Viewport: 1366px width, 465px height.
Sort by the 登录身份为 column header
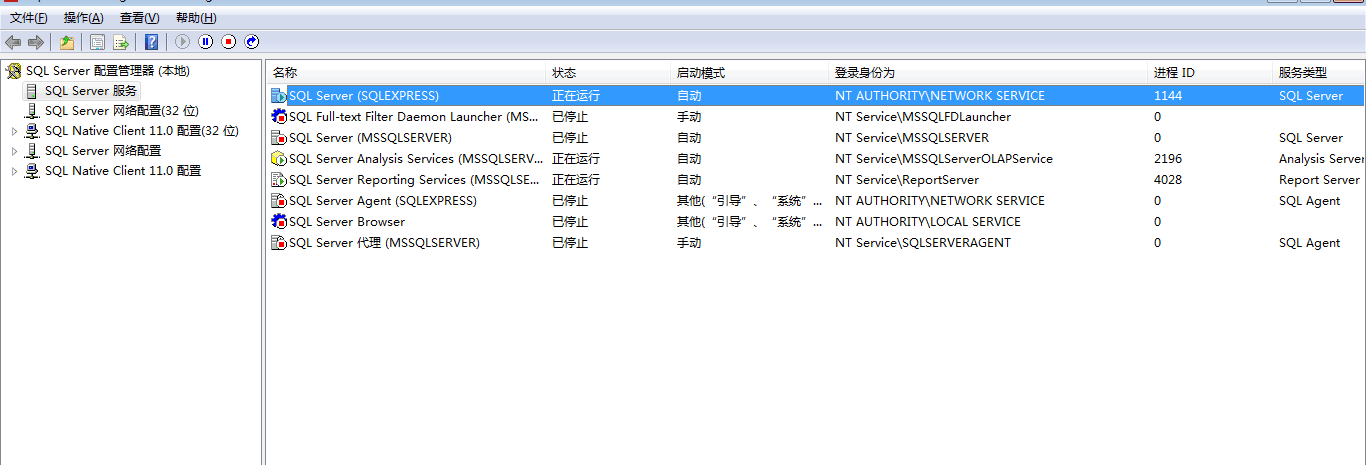point(989,73)
